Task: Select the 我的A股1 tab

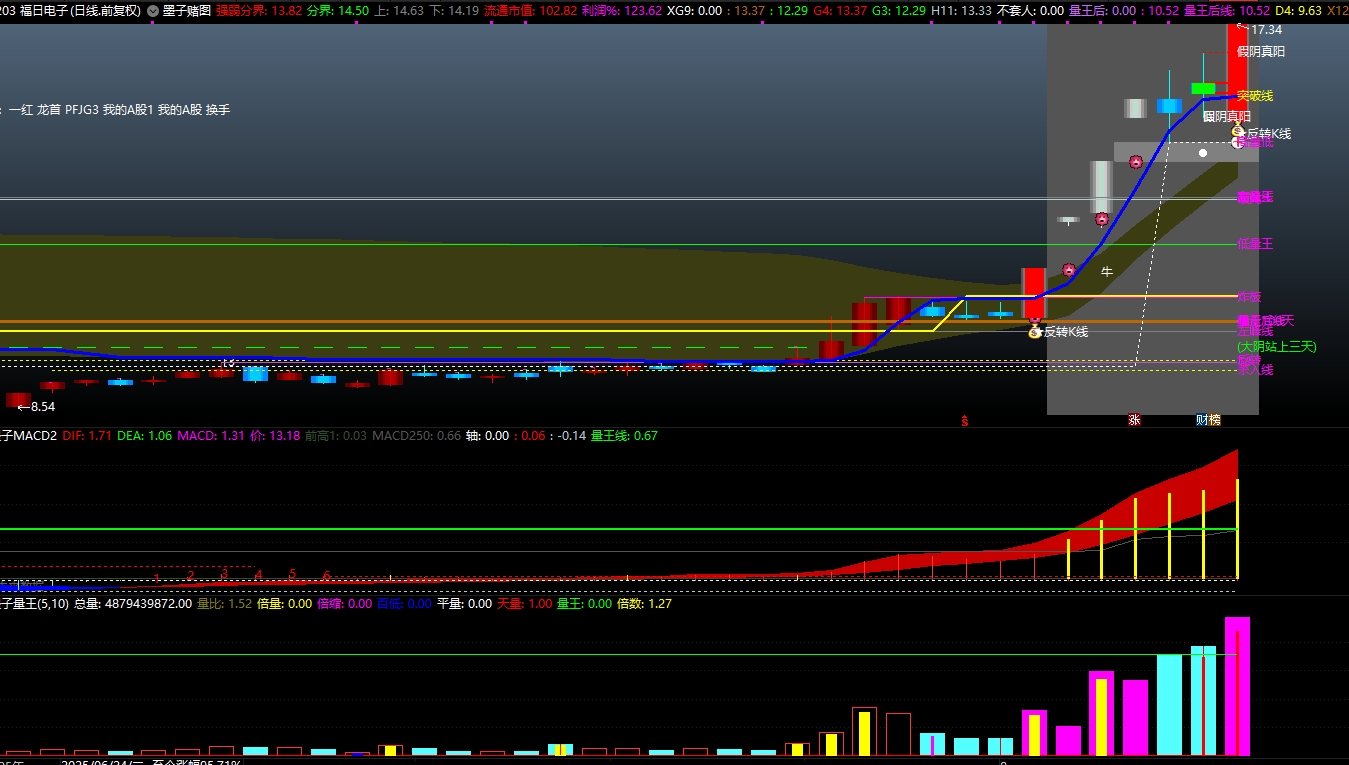Action: coord(129,110)
